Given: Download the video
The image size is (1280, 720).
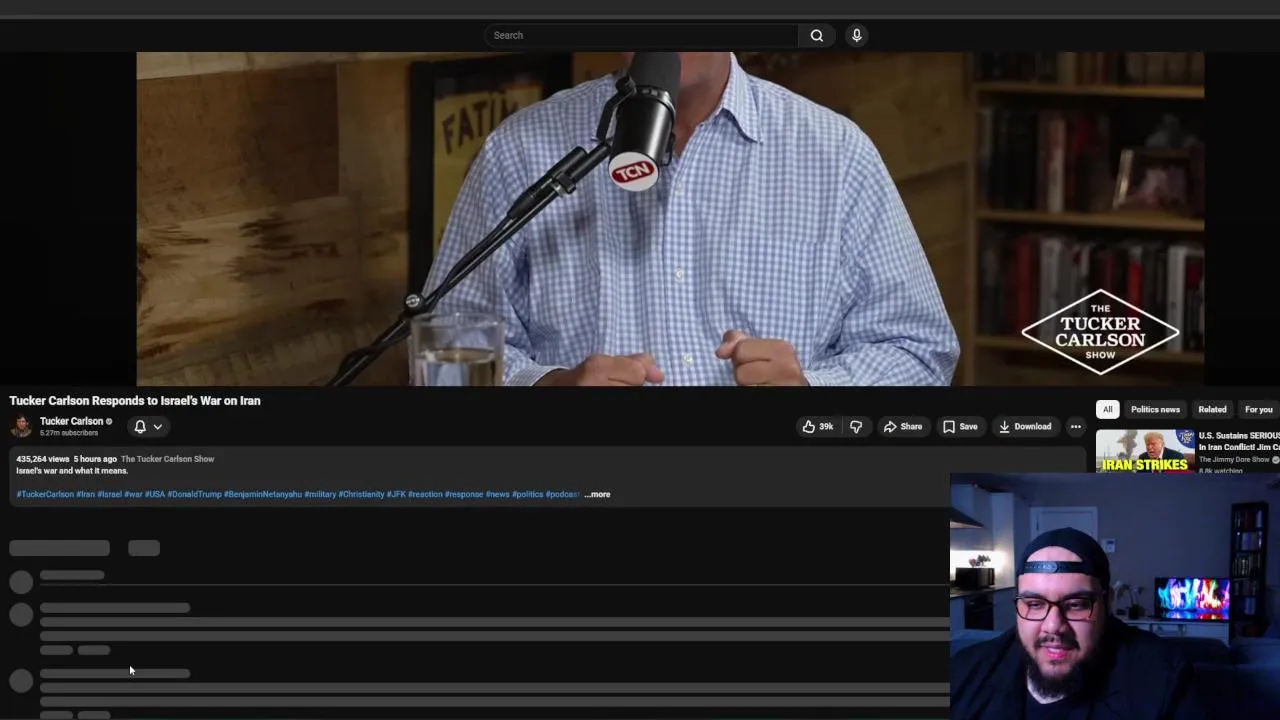Looking at the screenshot, I should tap(1025, 426).
